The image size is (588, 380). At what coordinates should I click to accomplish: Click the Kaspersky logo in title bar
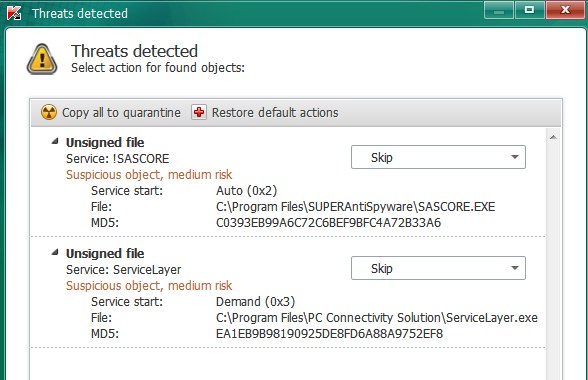pyautogui.click(x=14, y=13)
